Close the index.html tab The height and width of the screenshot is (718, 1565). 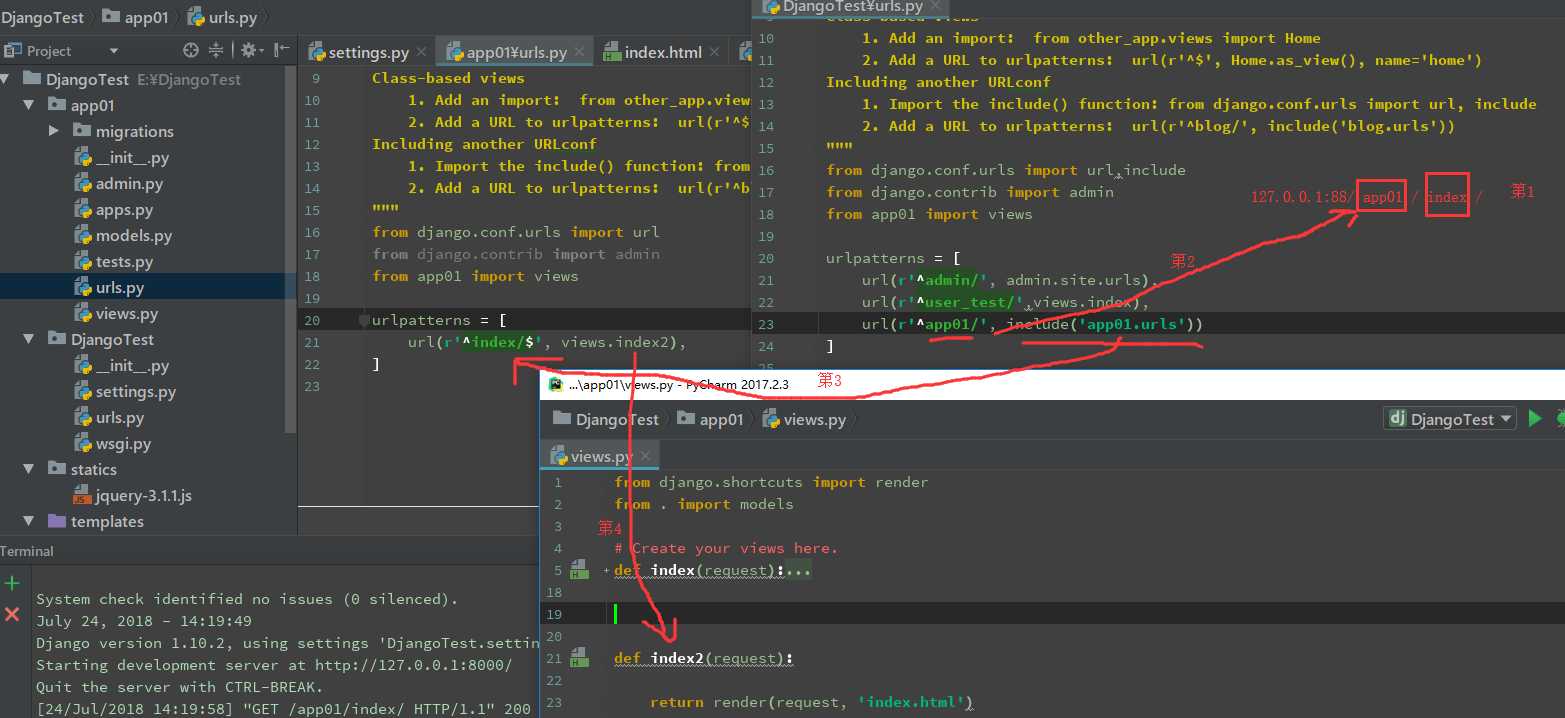point(716,53)
